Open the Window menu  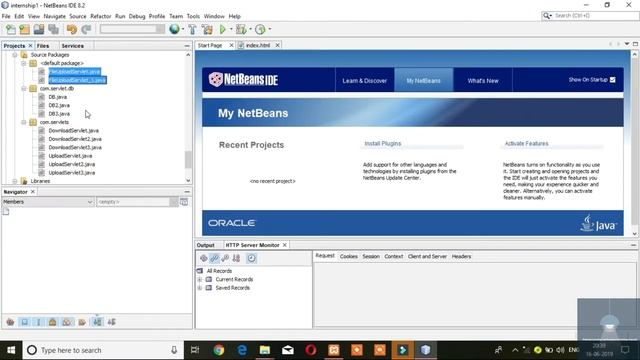pos(214,16)
